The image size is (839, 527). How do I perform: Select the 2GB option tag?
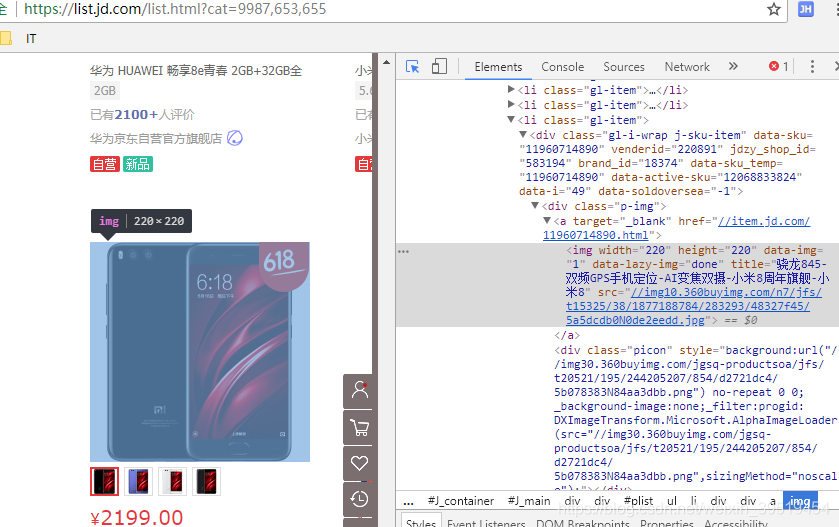[105, 91]
